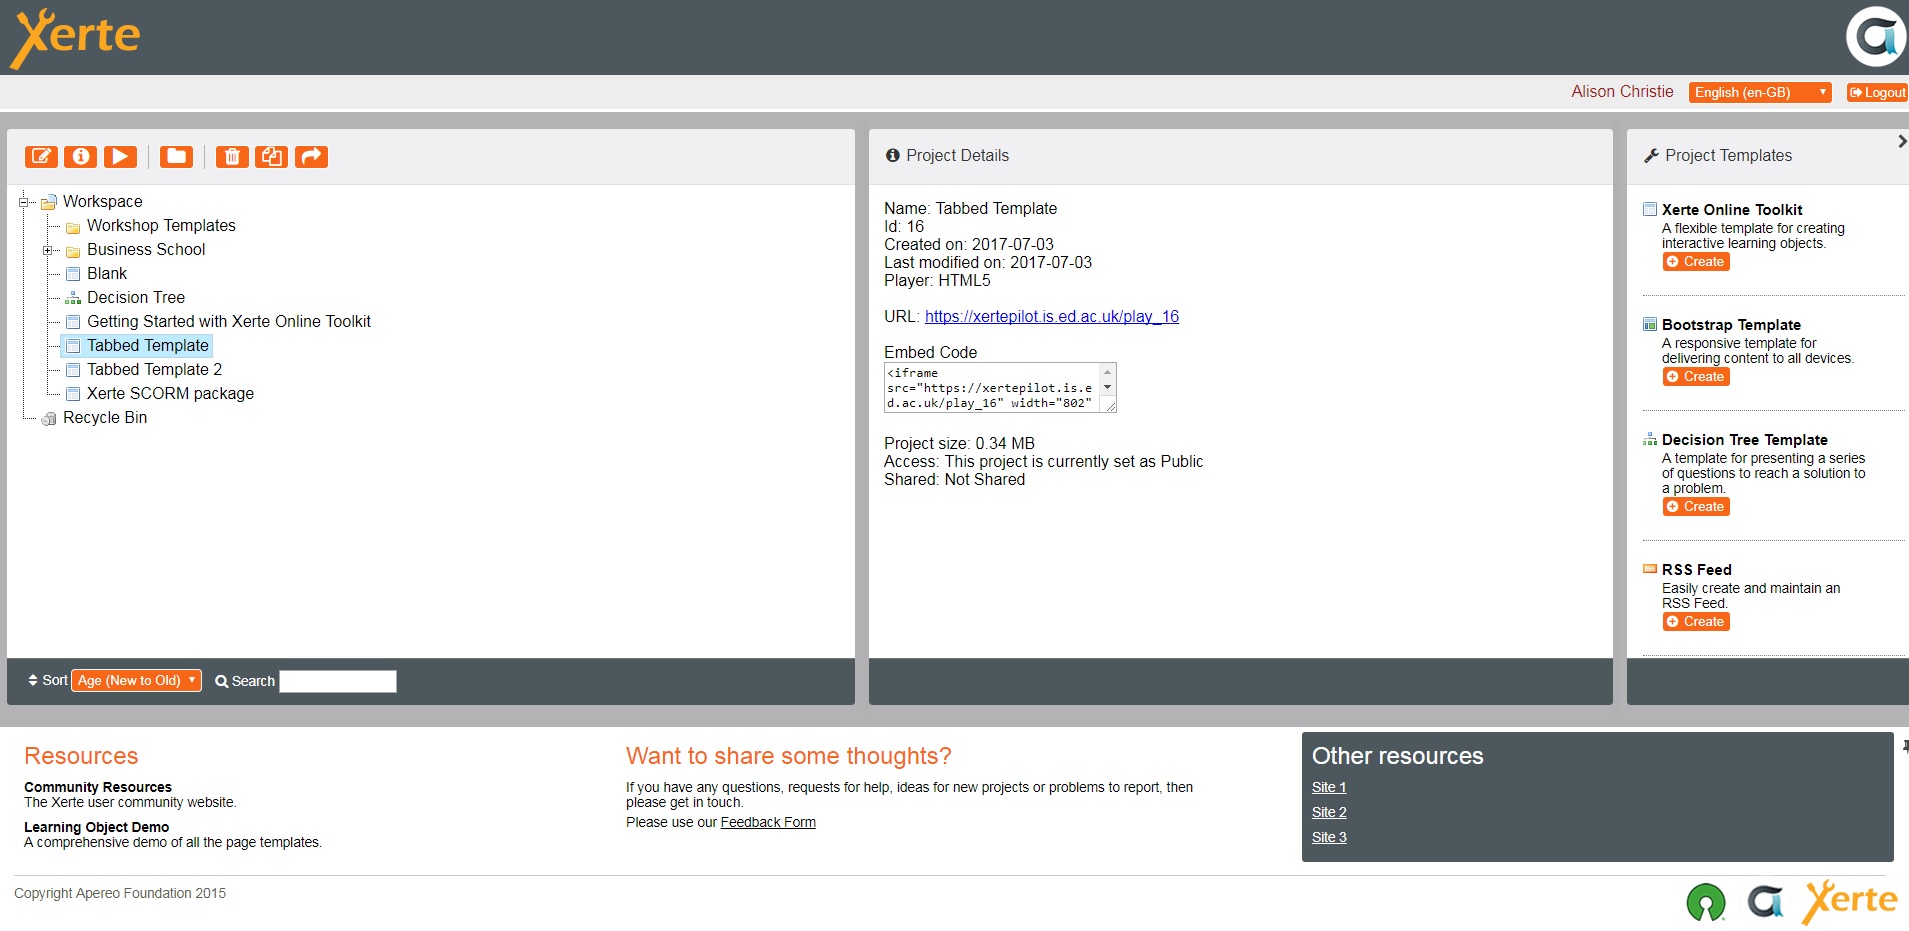
Task: Click the Search magnifier icon
Action: 222,681
